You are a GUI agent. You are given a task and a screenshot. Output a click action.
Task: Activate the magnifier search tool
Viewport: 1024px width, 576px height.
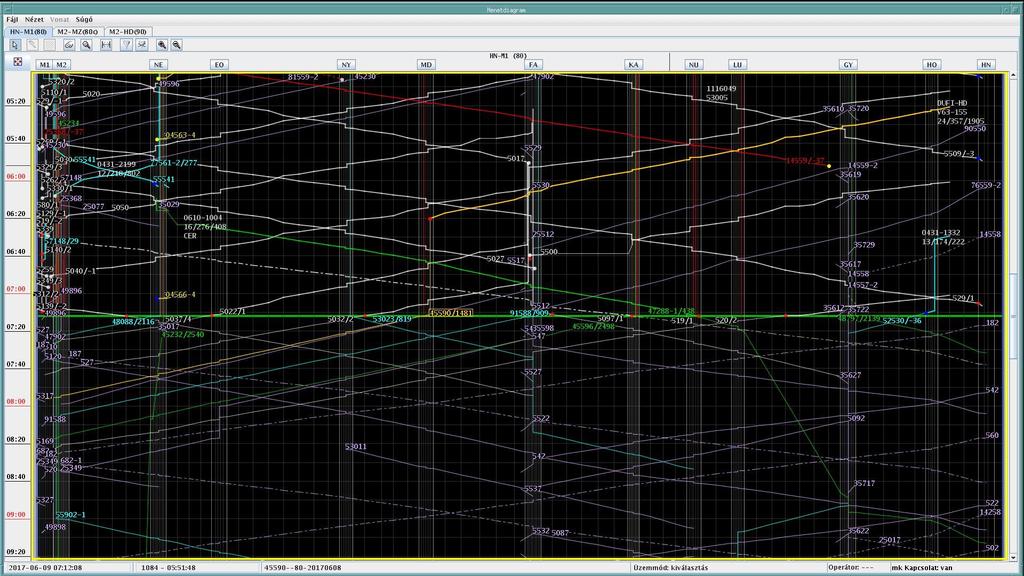pyautogui.click(x=86, y=44)
